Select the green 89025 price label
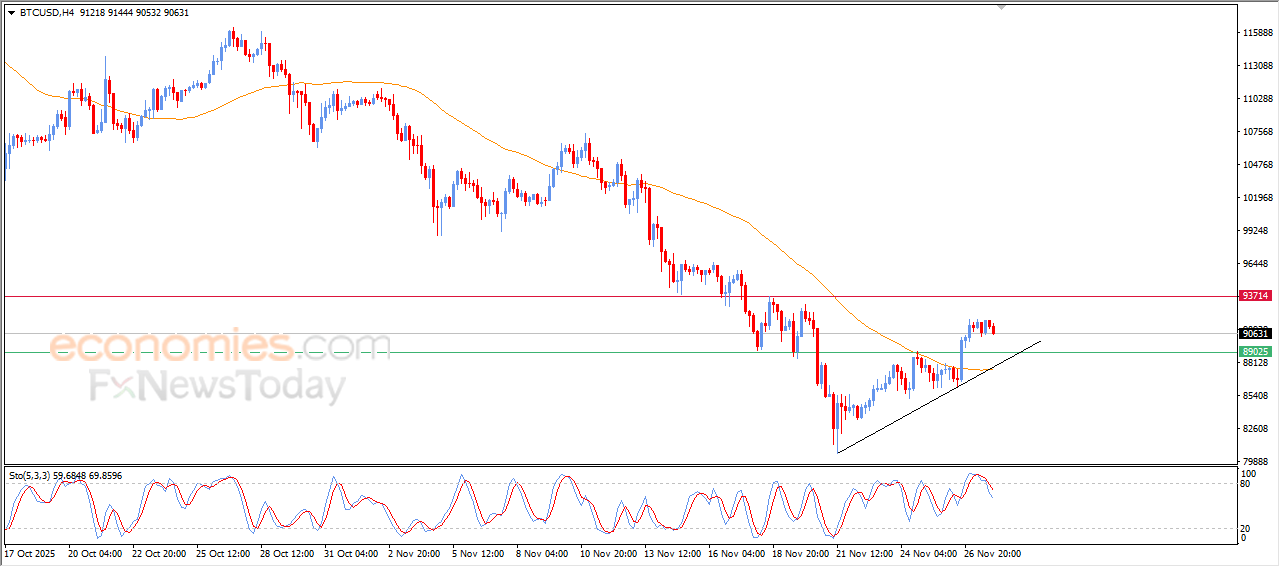The width and height of the screenshot is (1280, 567). [x=1255, y=352]
